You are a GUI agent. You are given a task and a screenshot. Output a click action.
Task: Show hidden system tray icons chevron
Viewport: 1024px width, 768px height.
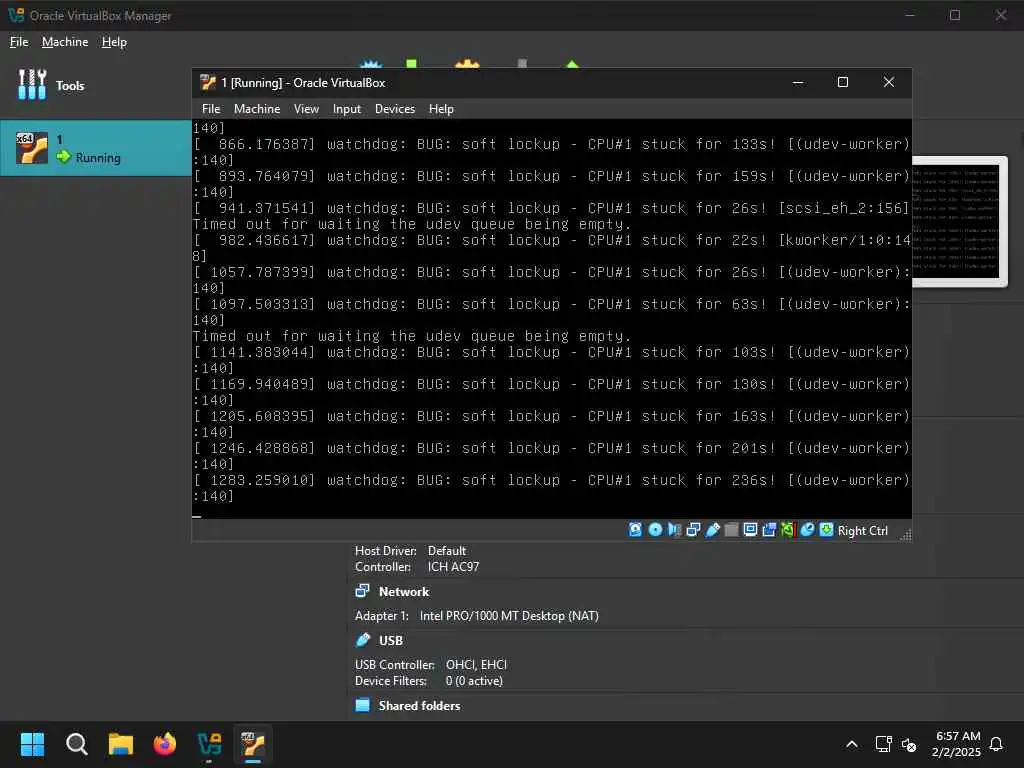852,744
